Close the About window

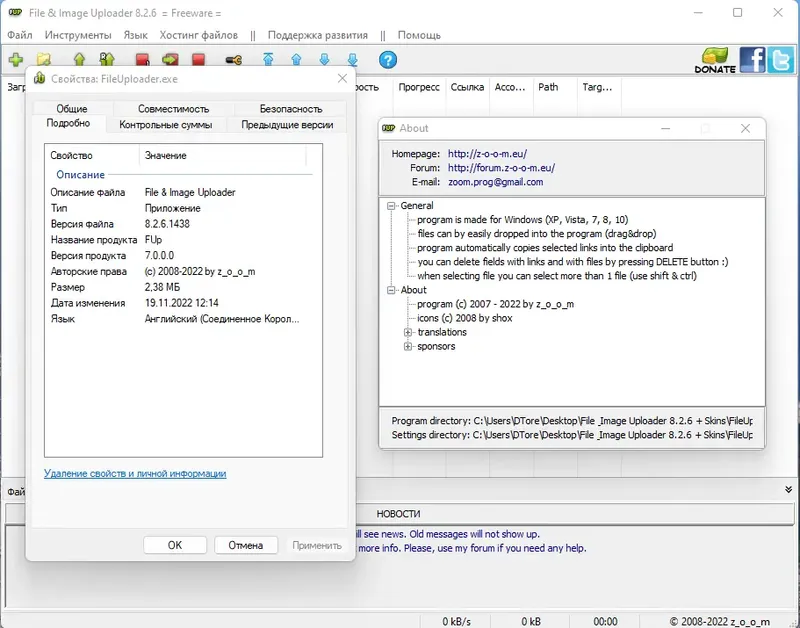click(745, 129)
